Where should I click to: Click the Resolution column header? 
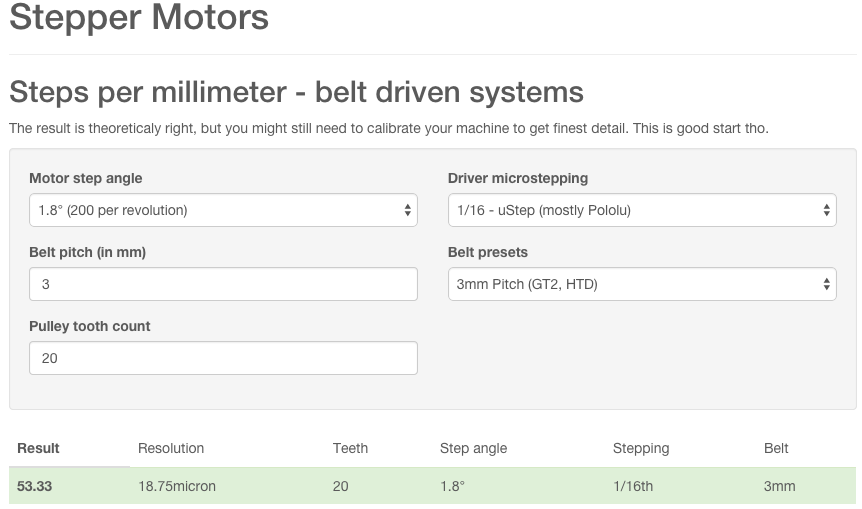(x=171, y=448)
